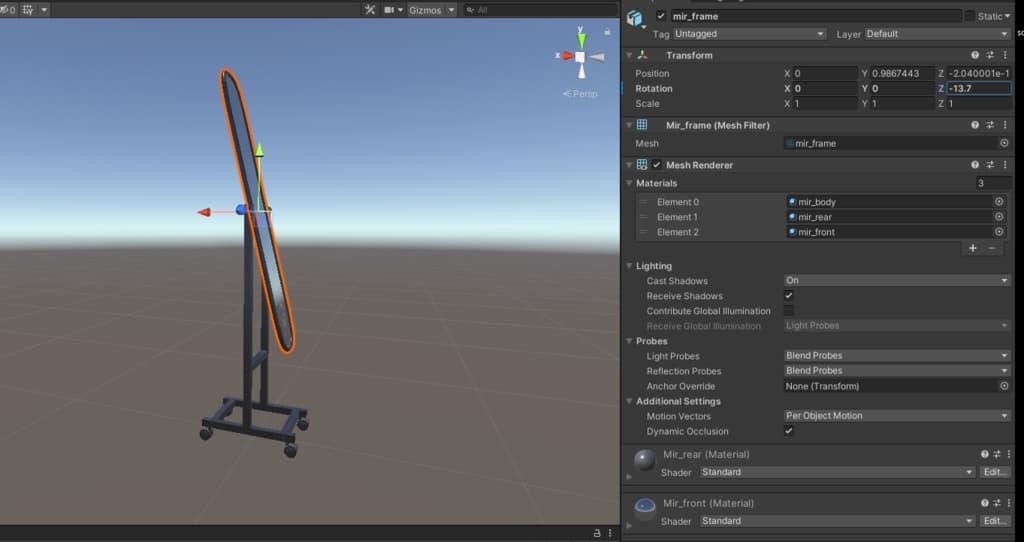1024x542 pixels.
Task: Toggle the Persp projection label
Action: 581,94
